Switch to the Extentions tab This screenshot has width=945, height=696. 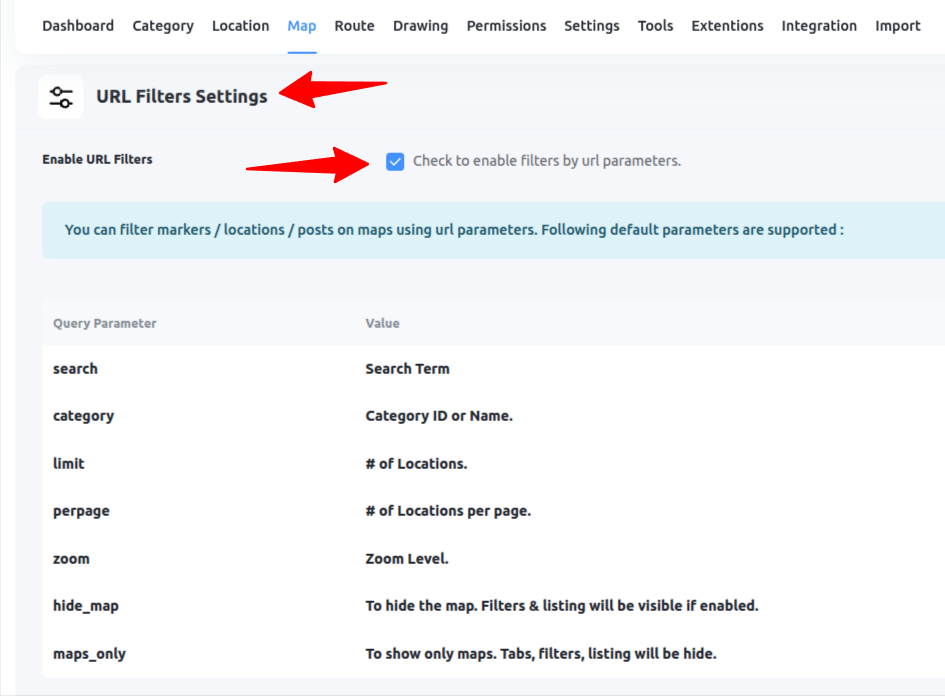(x=727, y=26)
